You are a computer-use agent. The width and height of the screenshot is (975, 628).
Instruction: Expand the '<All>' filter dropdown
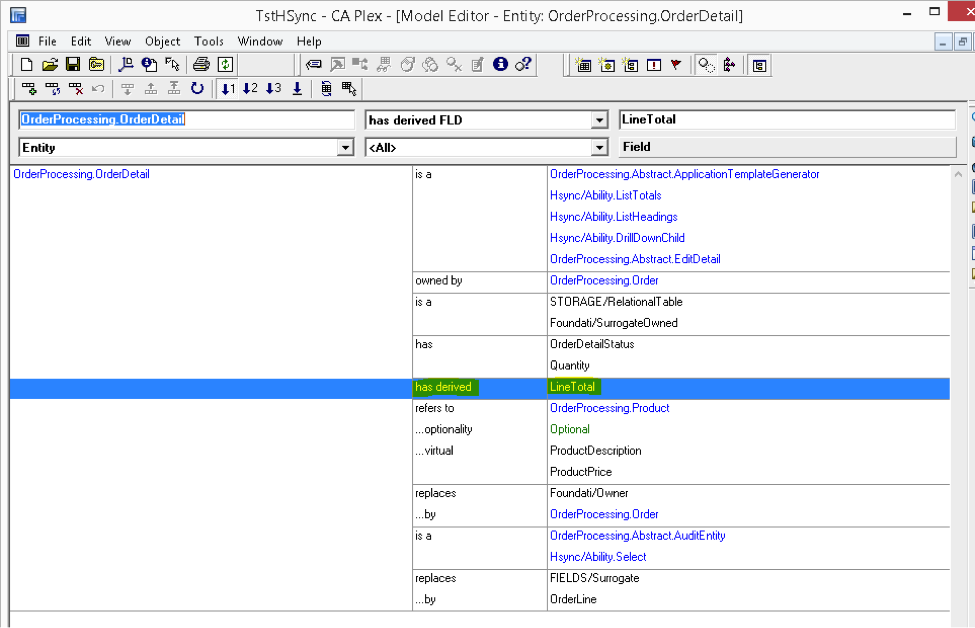point(599,147)
